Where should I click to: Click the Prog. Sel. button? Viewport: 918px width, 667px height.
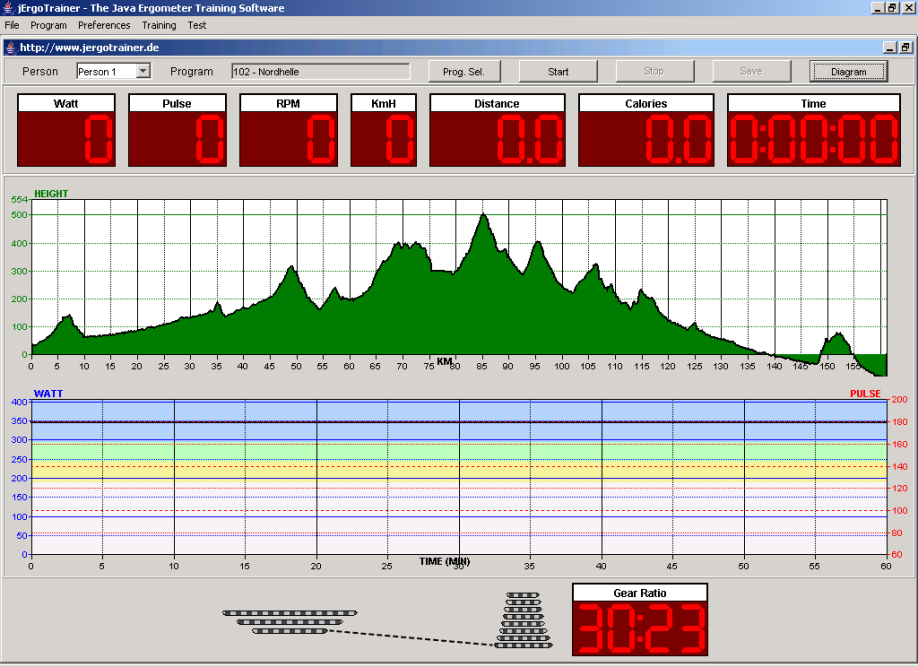click(464, 71)
